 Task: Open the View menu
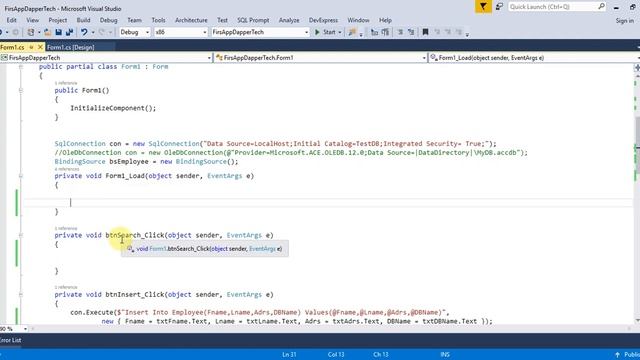33,20
